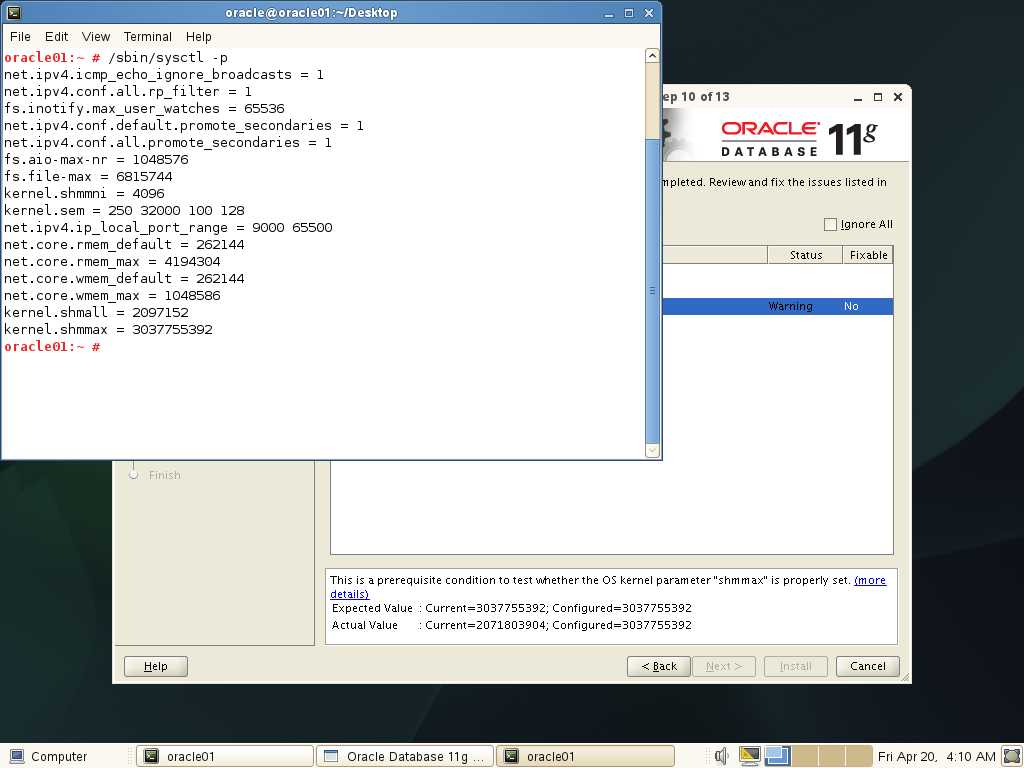Image resolution: width=1024 pixels, height=768 pixels.
Task: Click the network monitor tray icon
Action: point(750,756)
